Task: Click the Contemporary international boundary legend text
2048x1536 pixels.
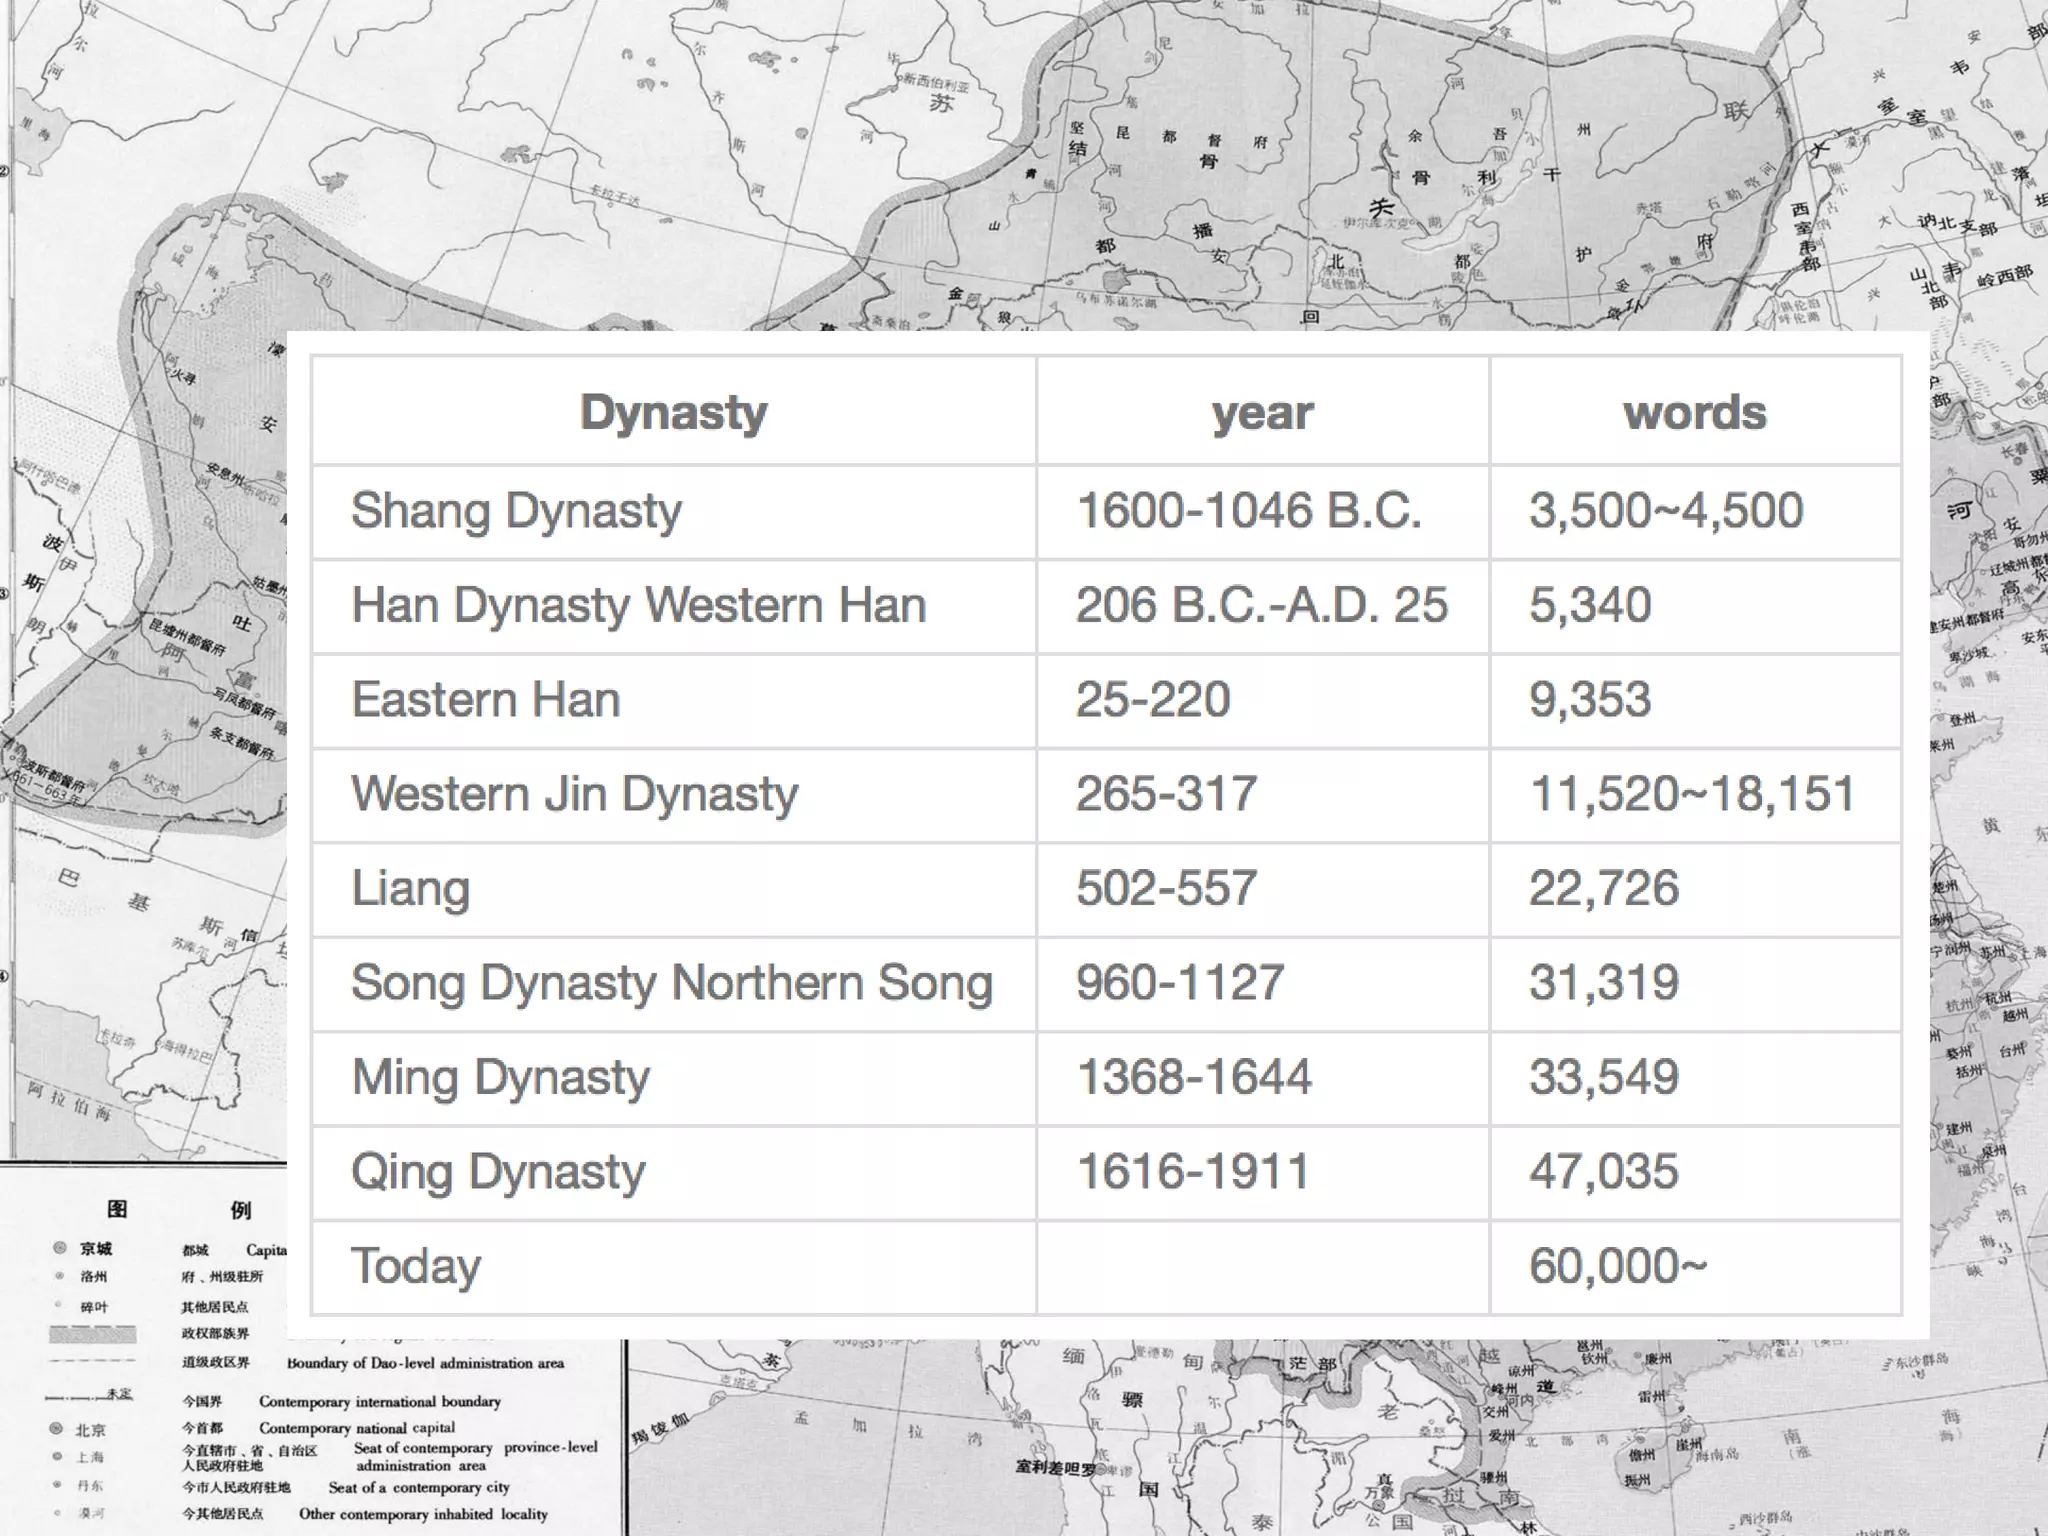Action: pyautogui.click(x=379, y=1401)
